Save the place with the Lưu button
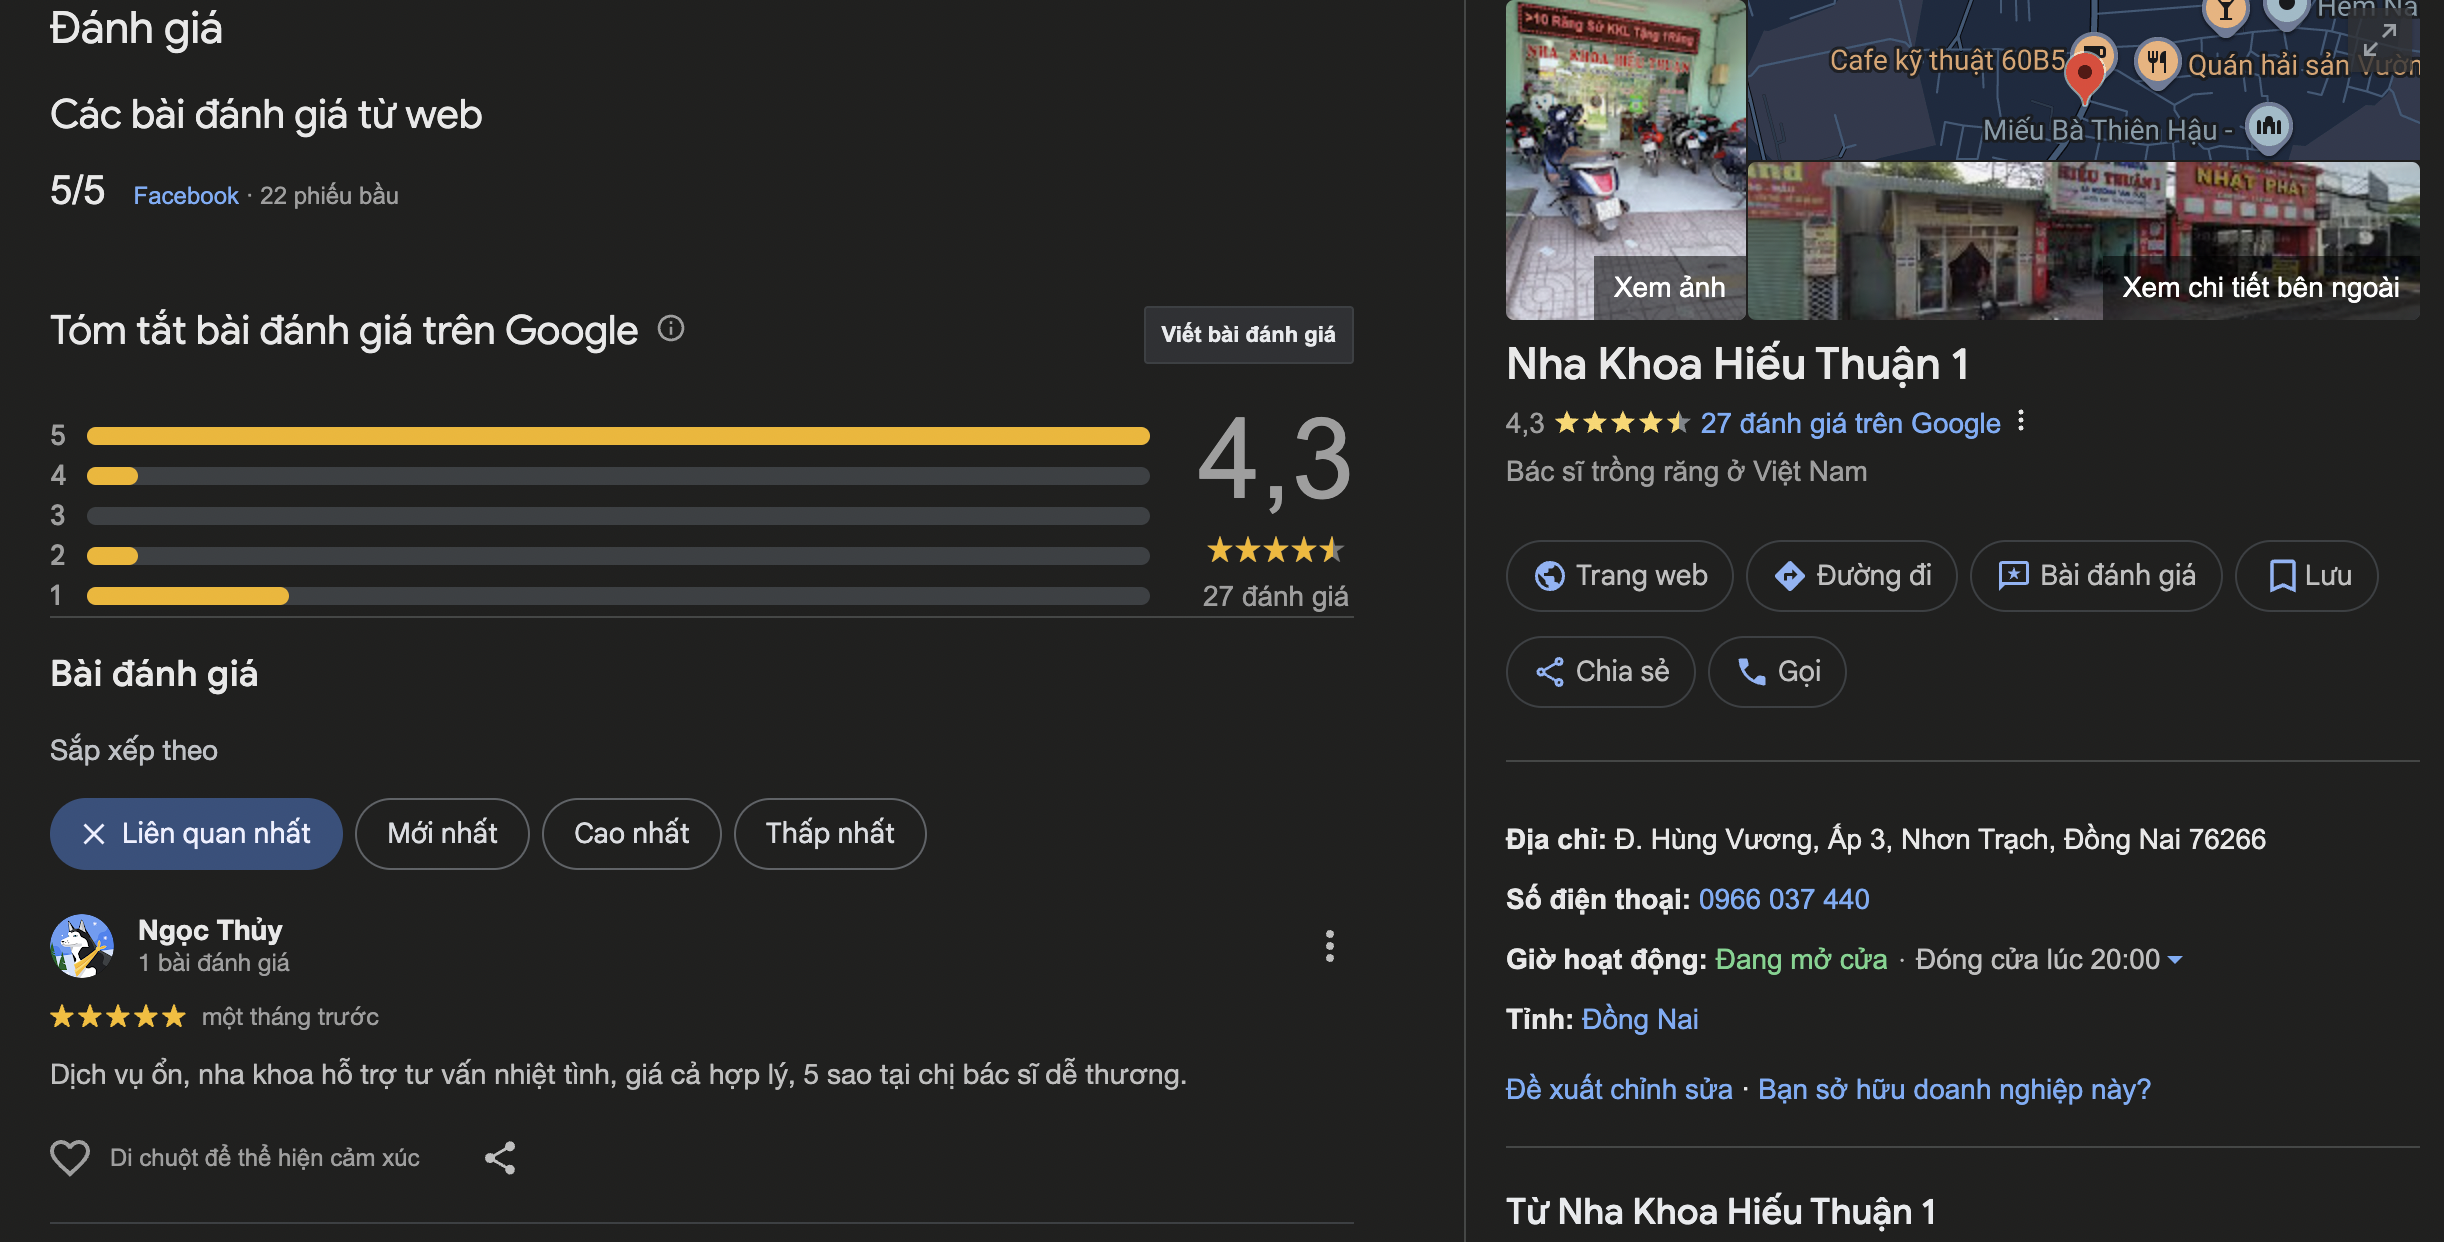 click(2307, 576)
